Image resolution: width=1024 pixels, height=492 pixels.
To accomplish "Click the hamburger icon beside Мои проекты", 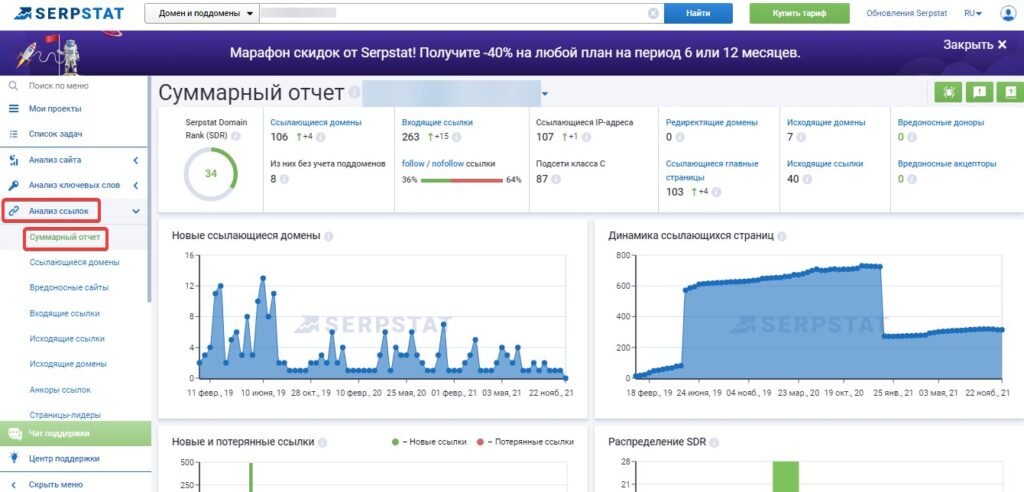I will point(13,108).
